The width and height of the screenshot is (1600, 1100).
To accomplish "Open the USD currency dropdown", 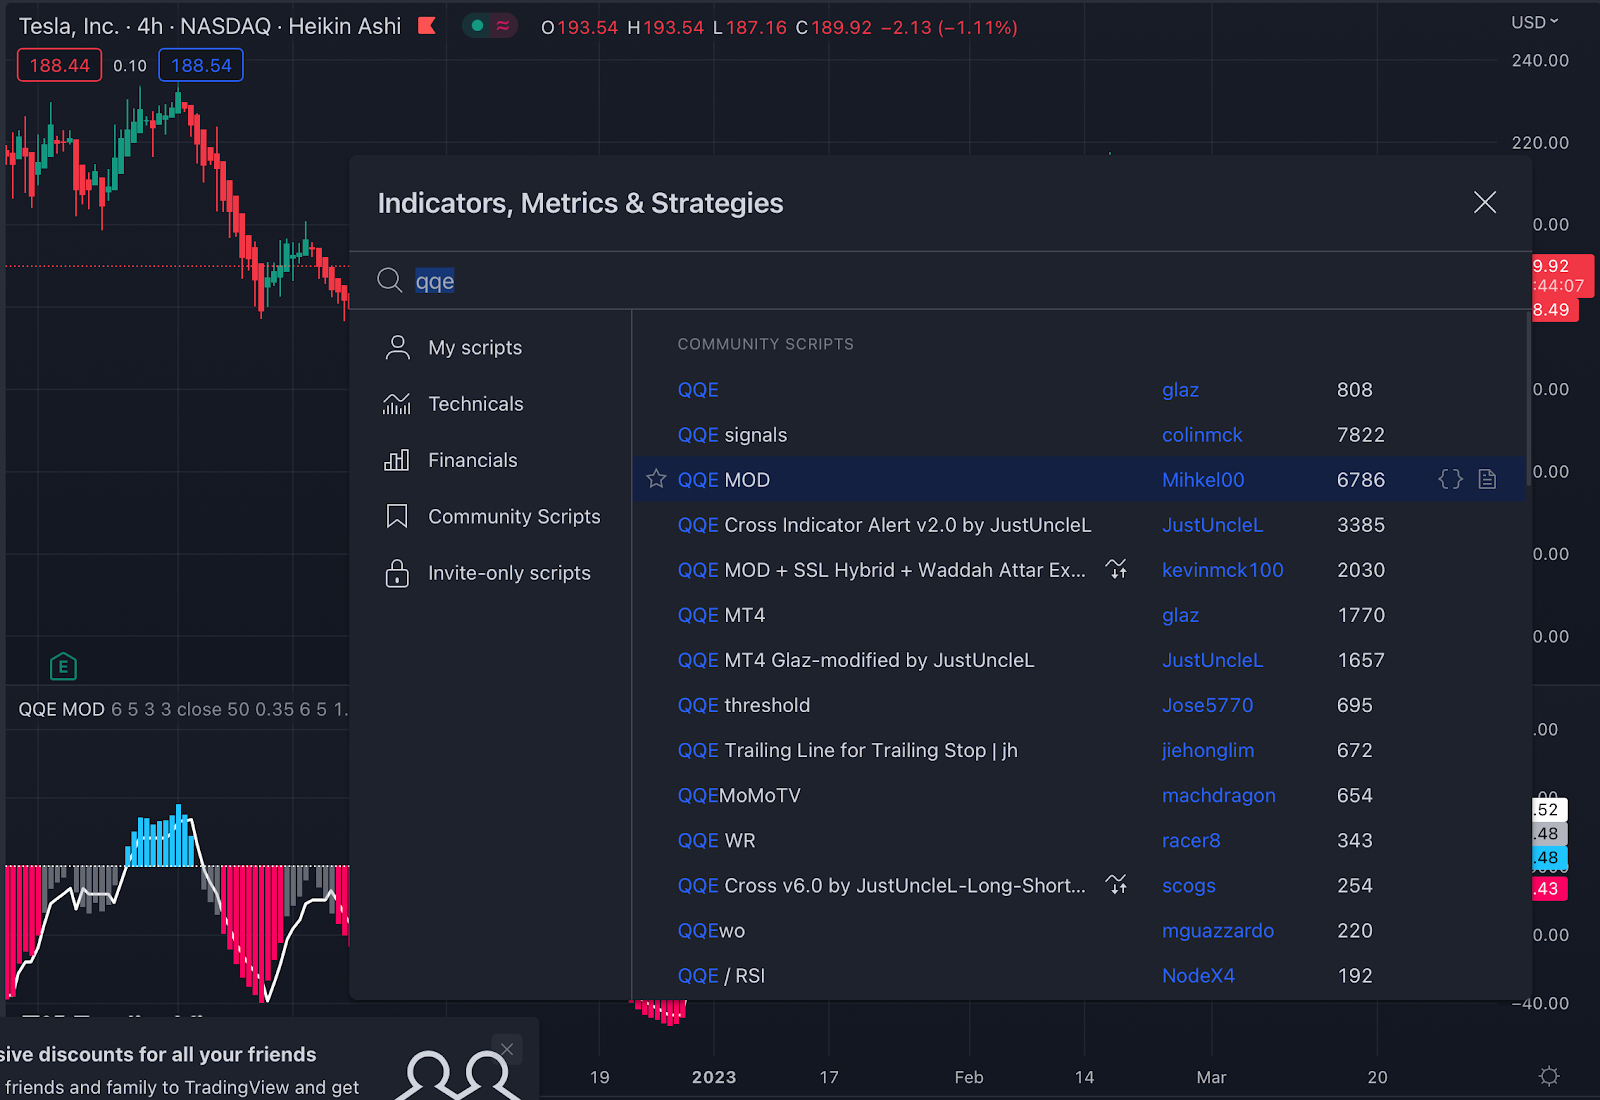I will tap(1532, 22).
